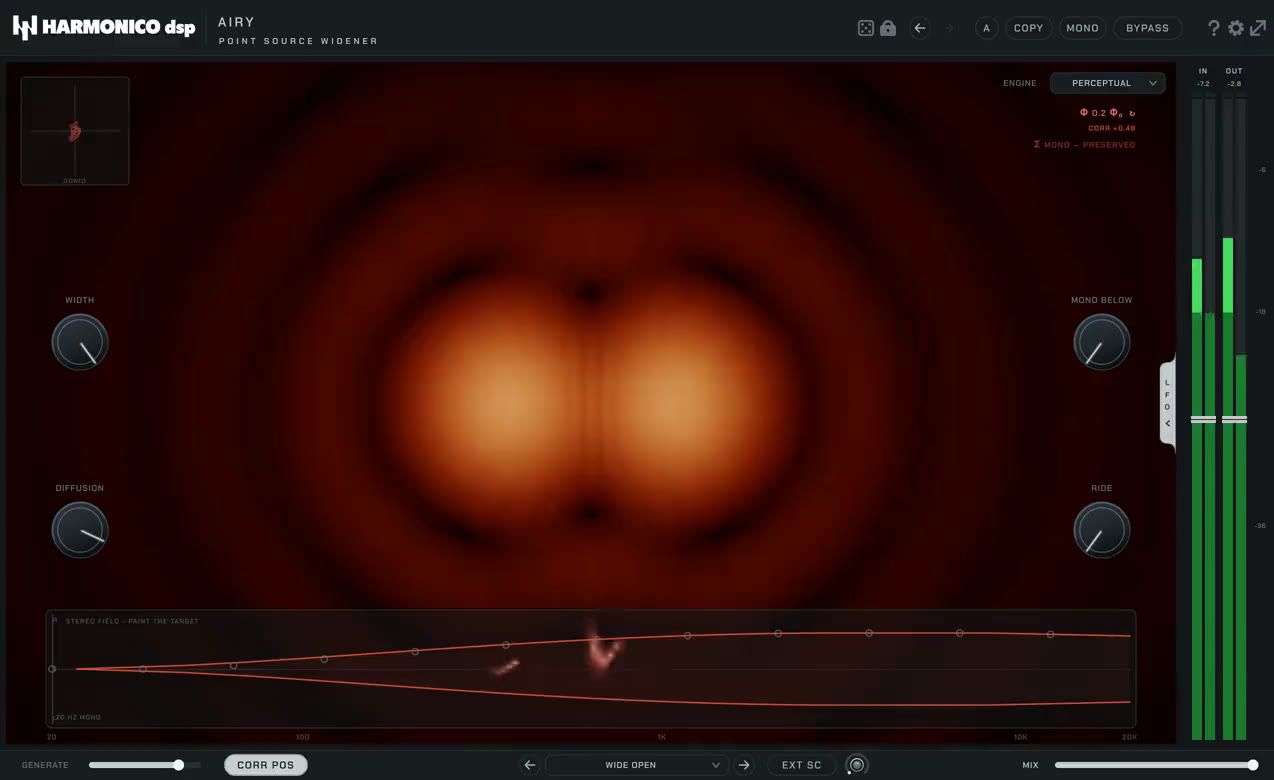The height and width of the screenshot is (780, 1274).
Task: Click the IN level value -7.2
Action: [1203, 84]
